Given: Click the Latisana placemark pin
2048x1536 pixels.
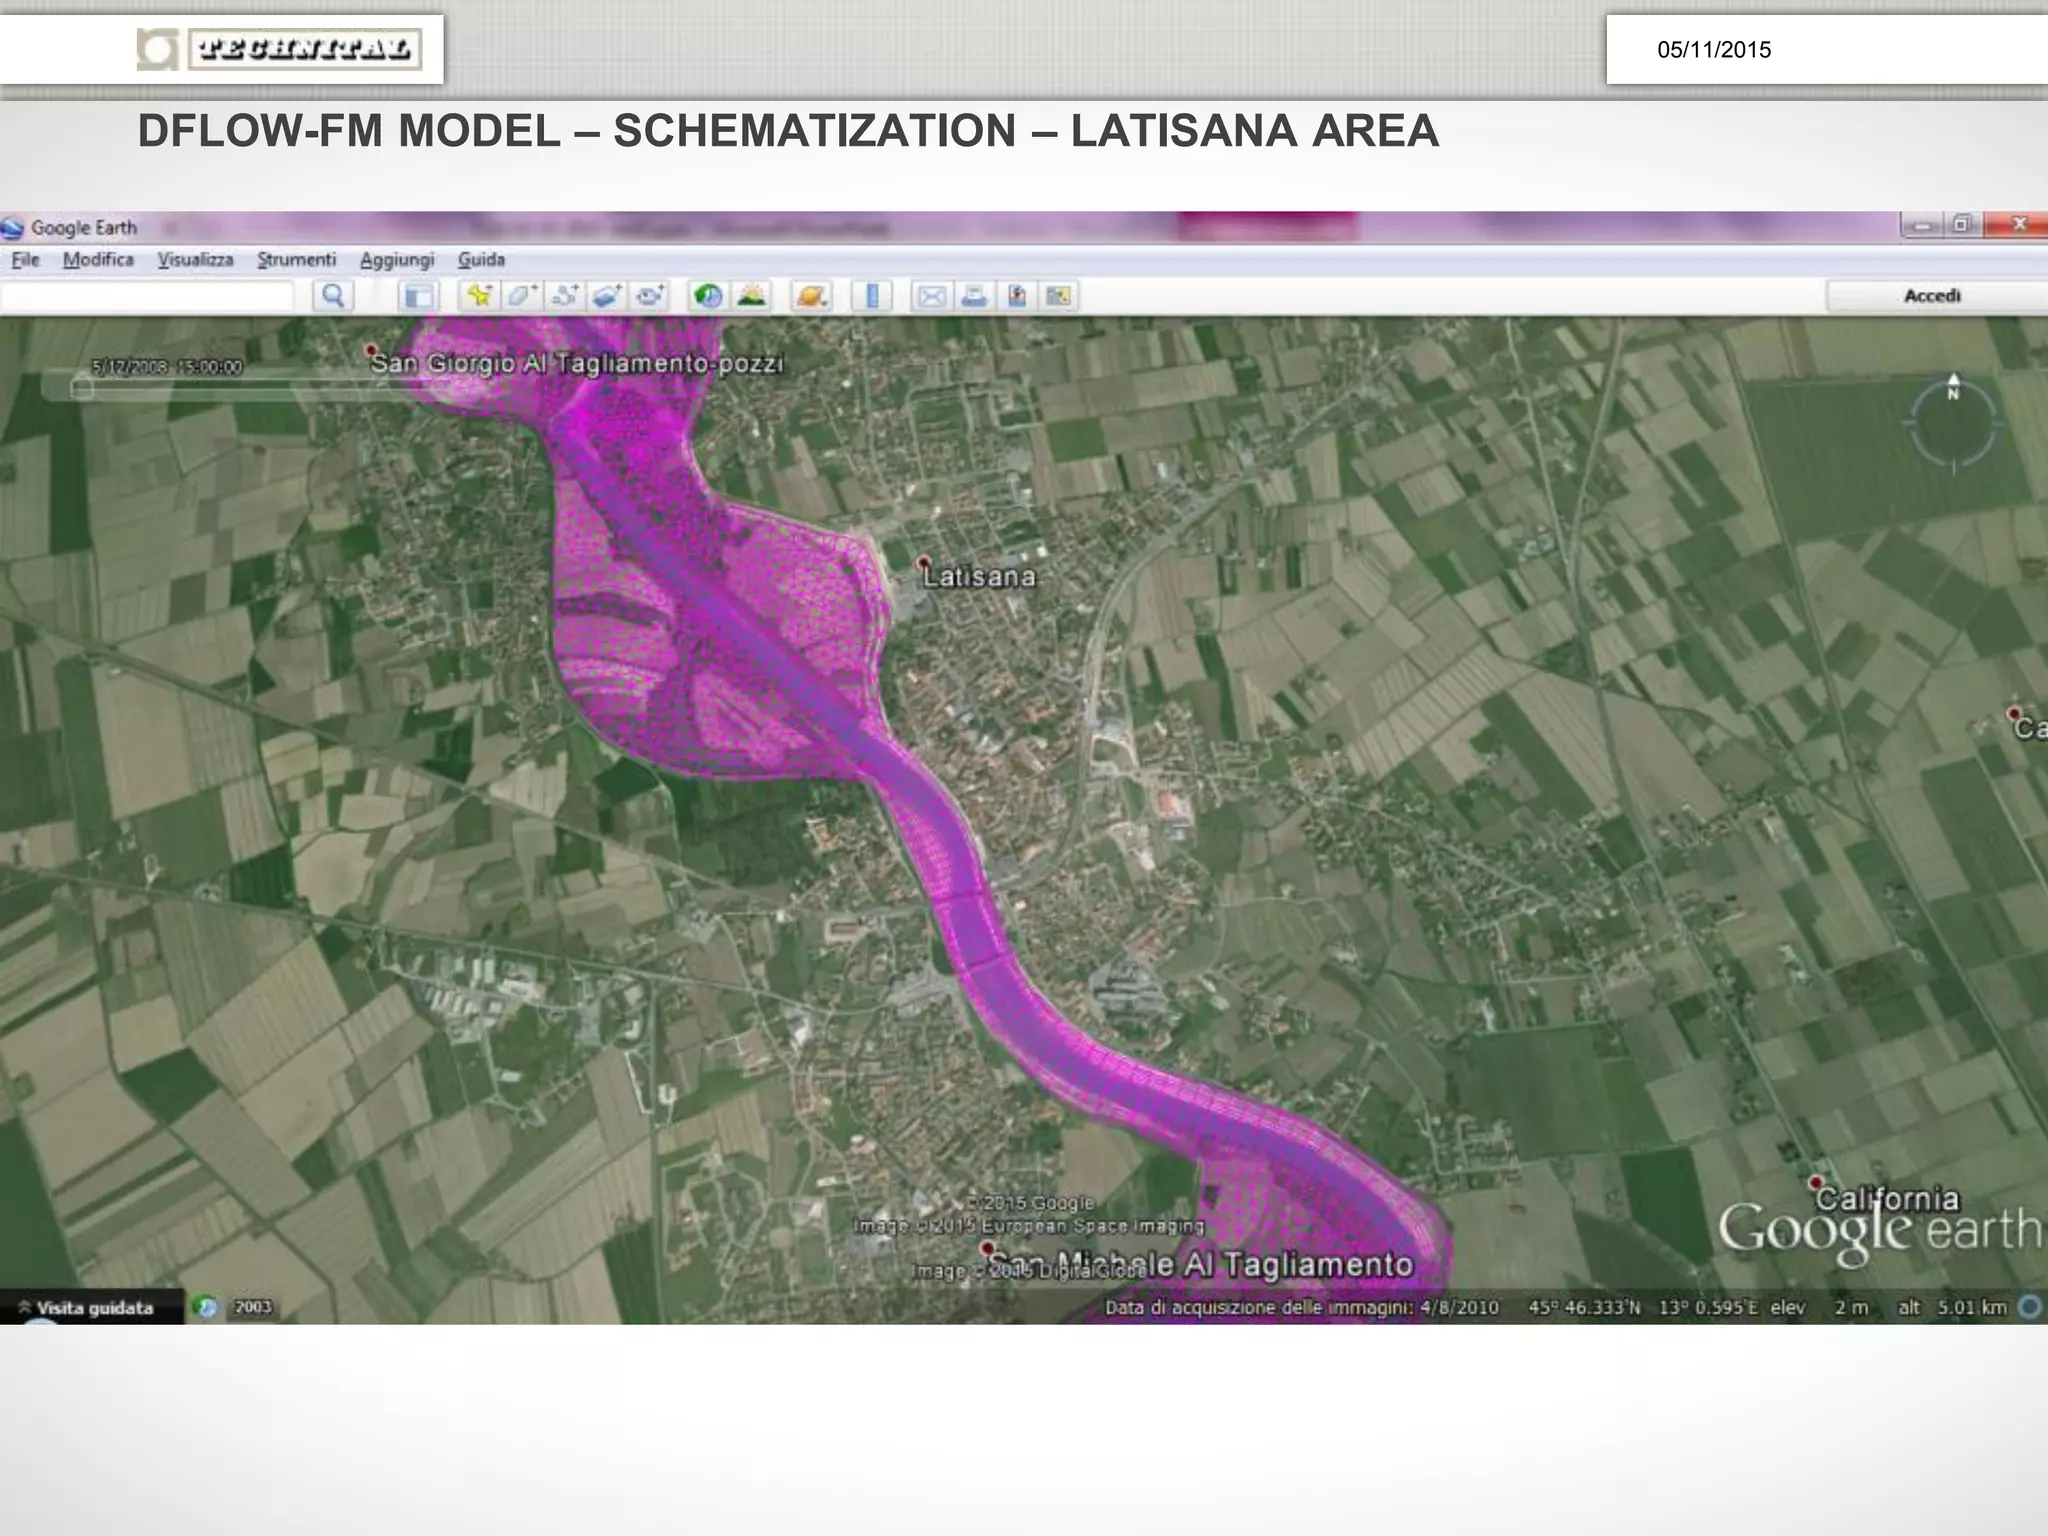Looking at the screenshot, I should tap(924, 563).
